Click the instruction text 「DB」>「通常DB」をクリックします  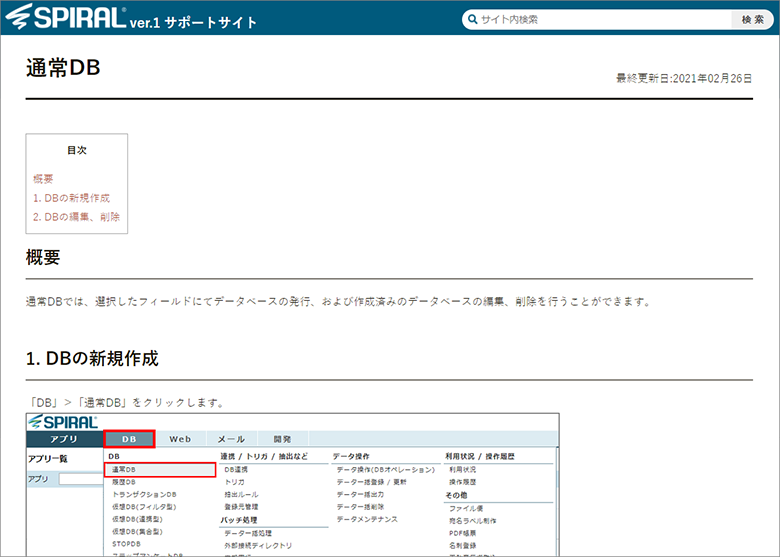coord(126,403)
